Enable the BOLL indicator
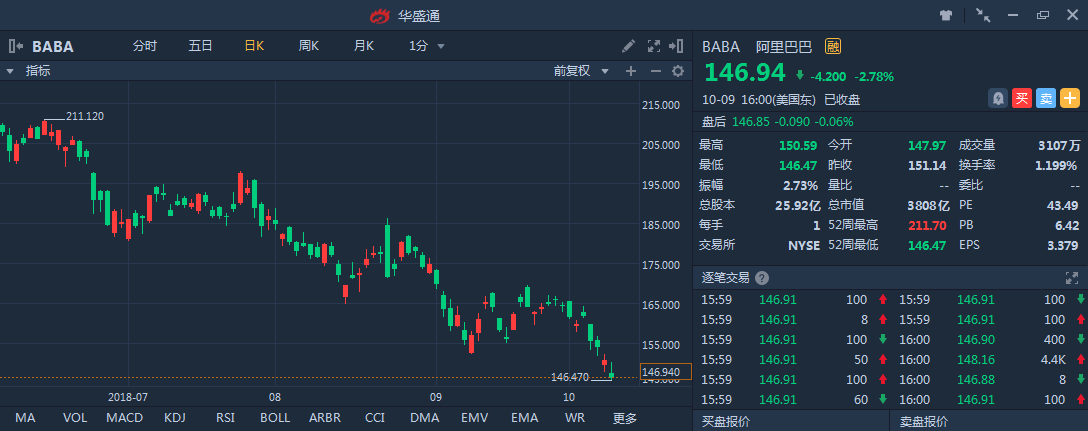 (x=275, y=418)
